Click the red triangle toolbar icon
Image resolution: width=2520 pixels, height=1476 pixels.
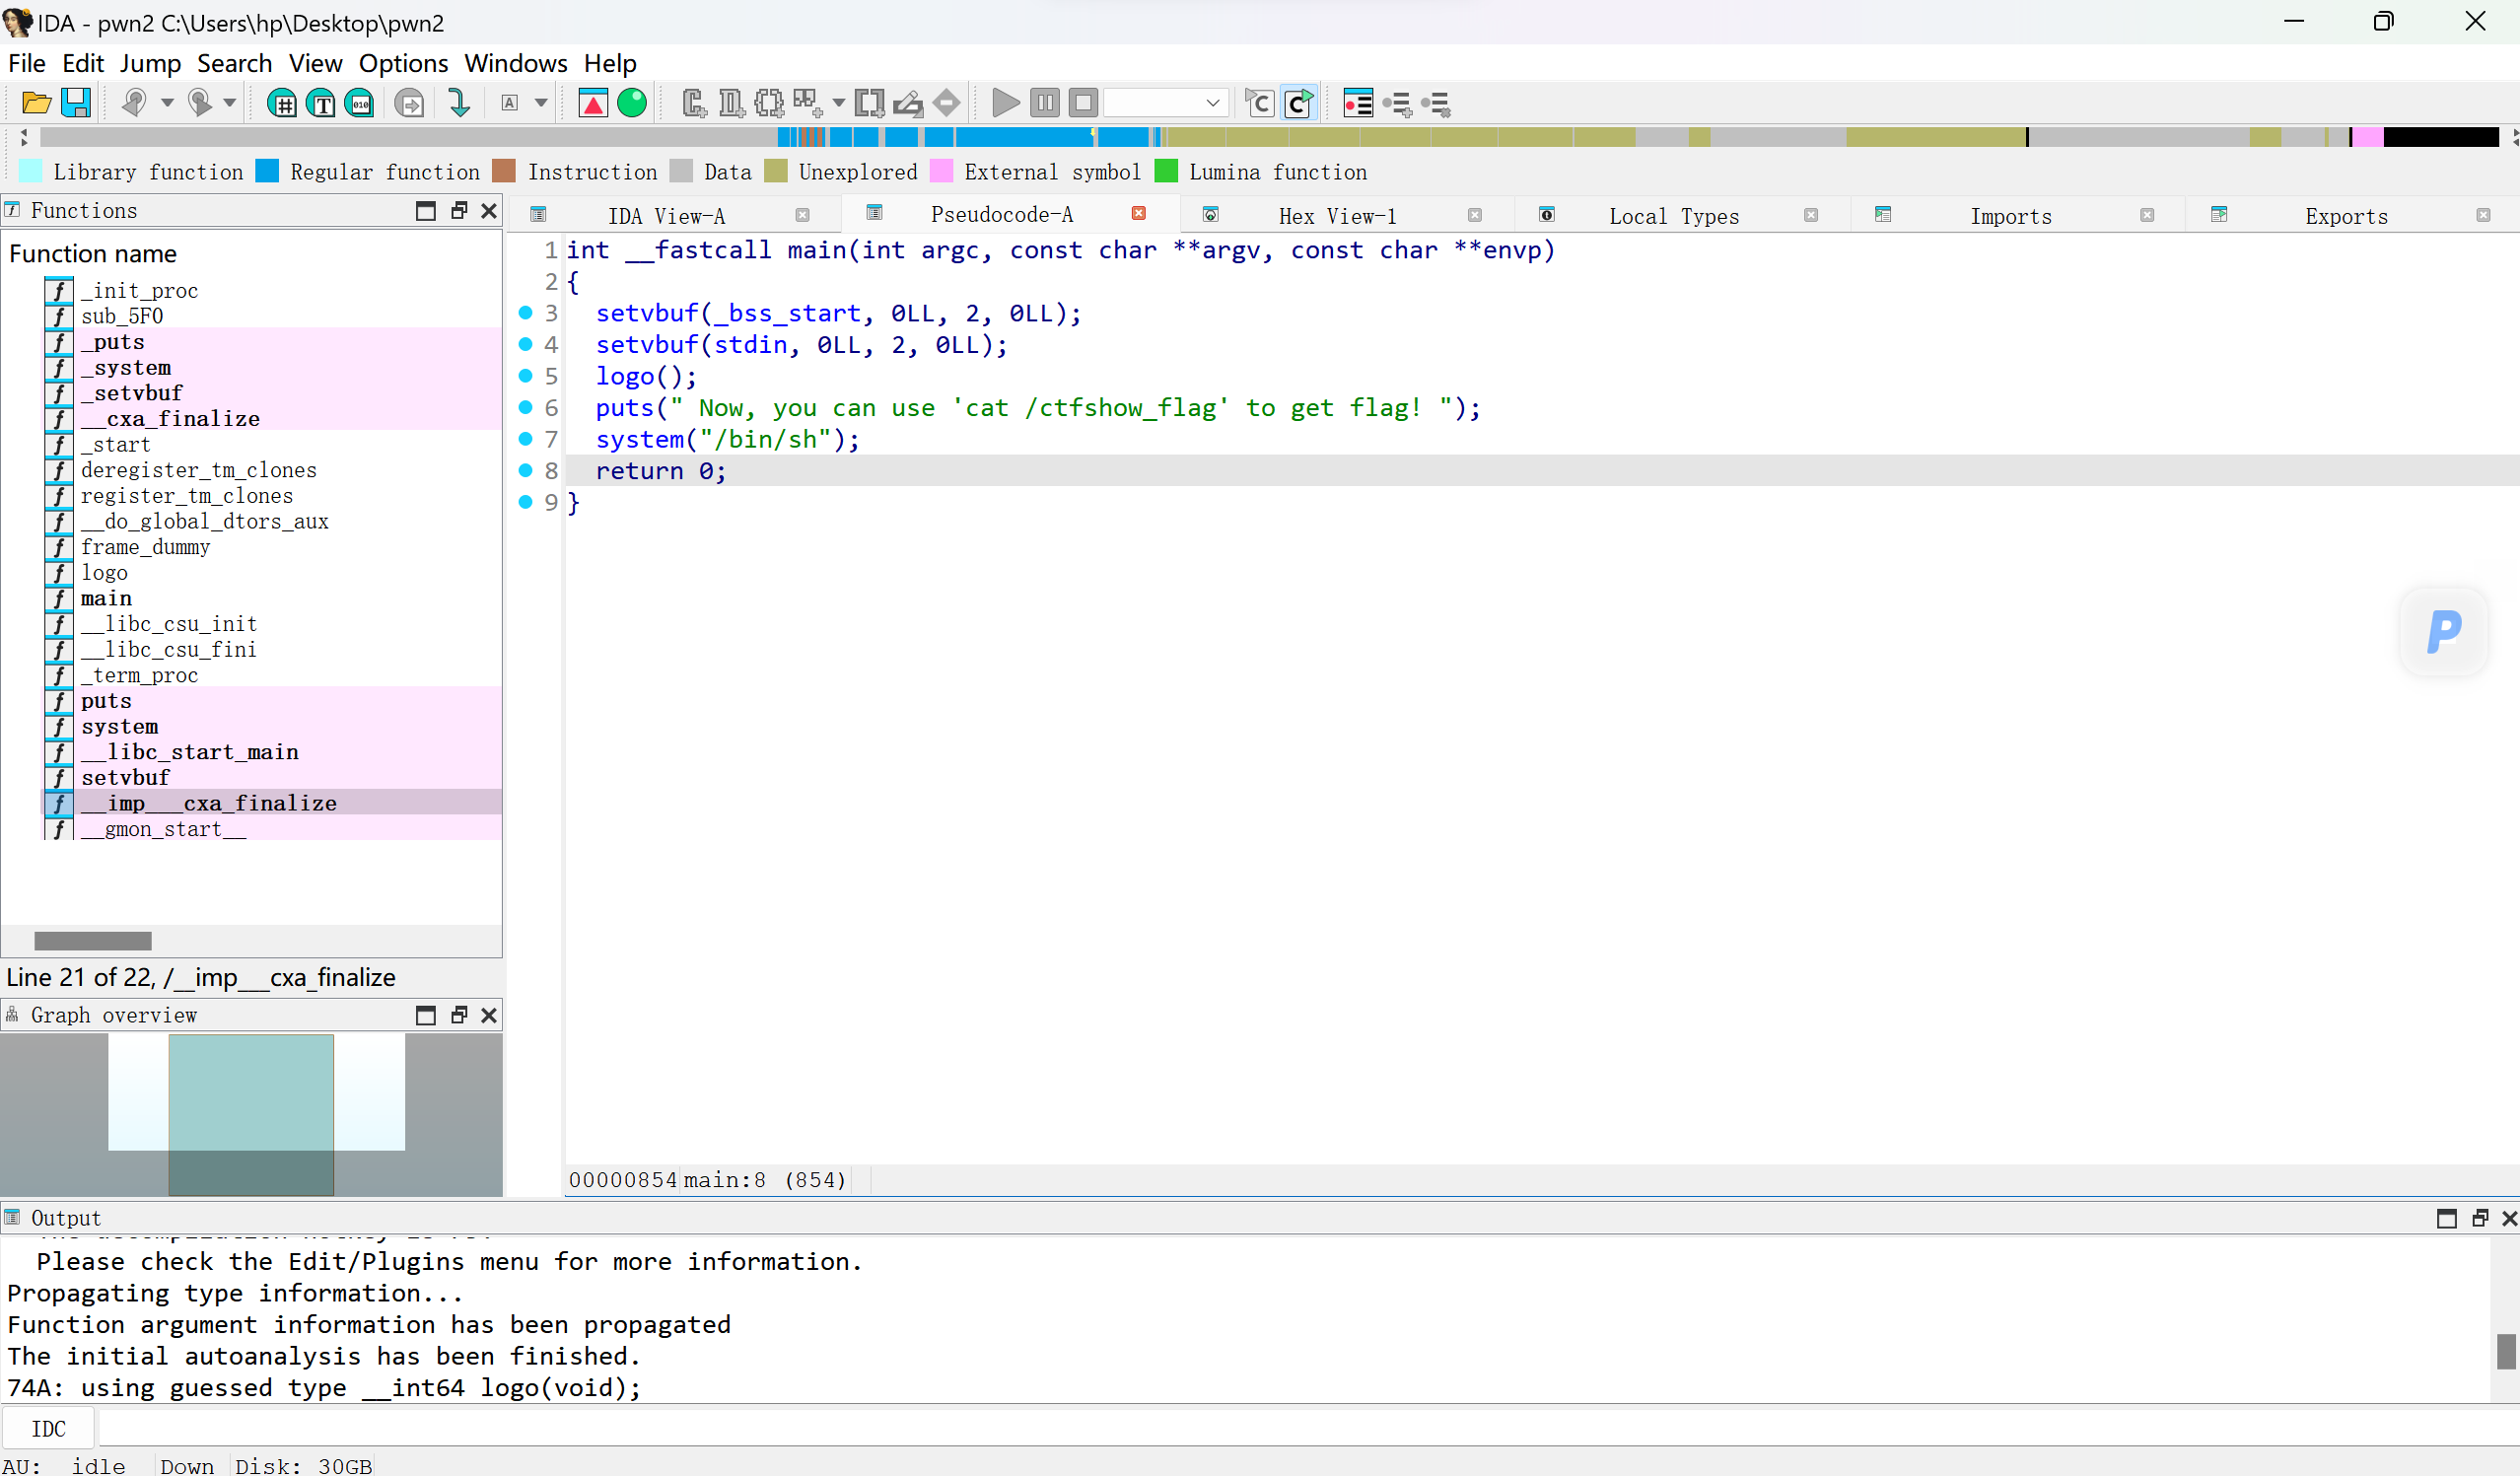pyautogui.click(x=593, y=103)
